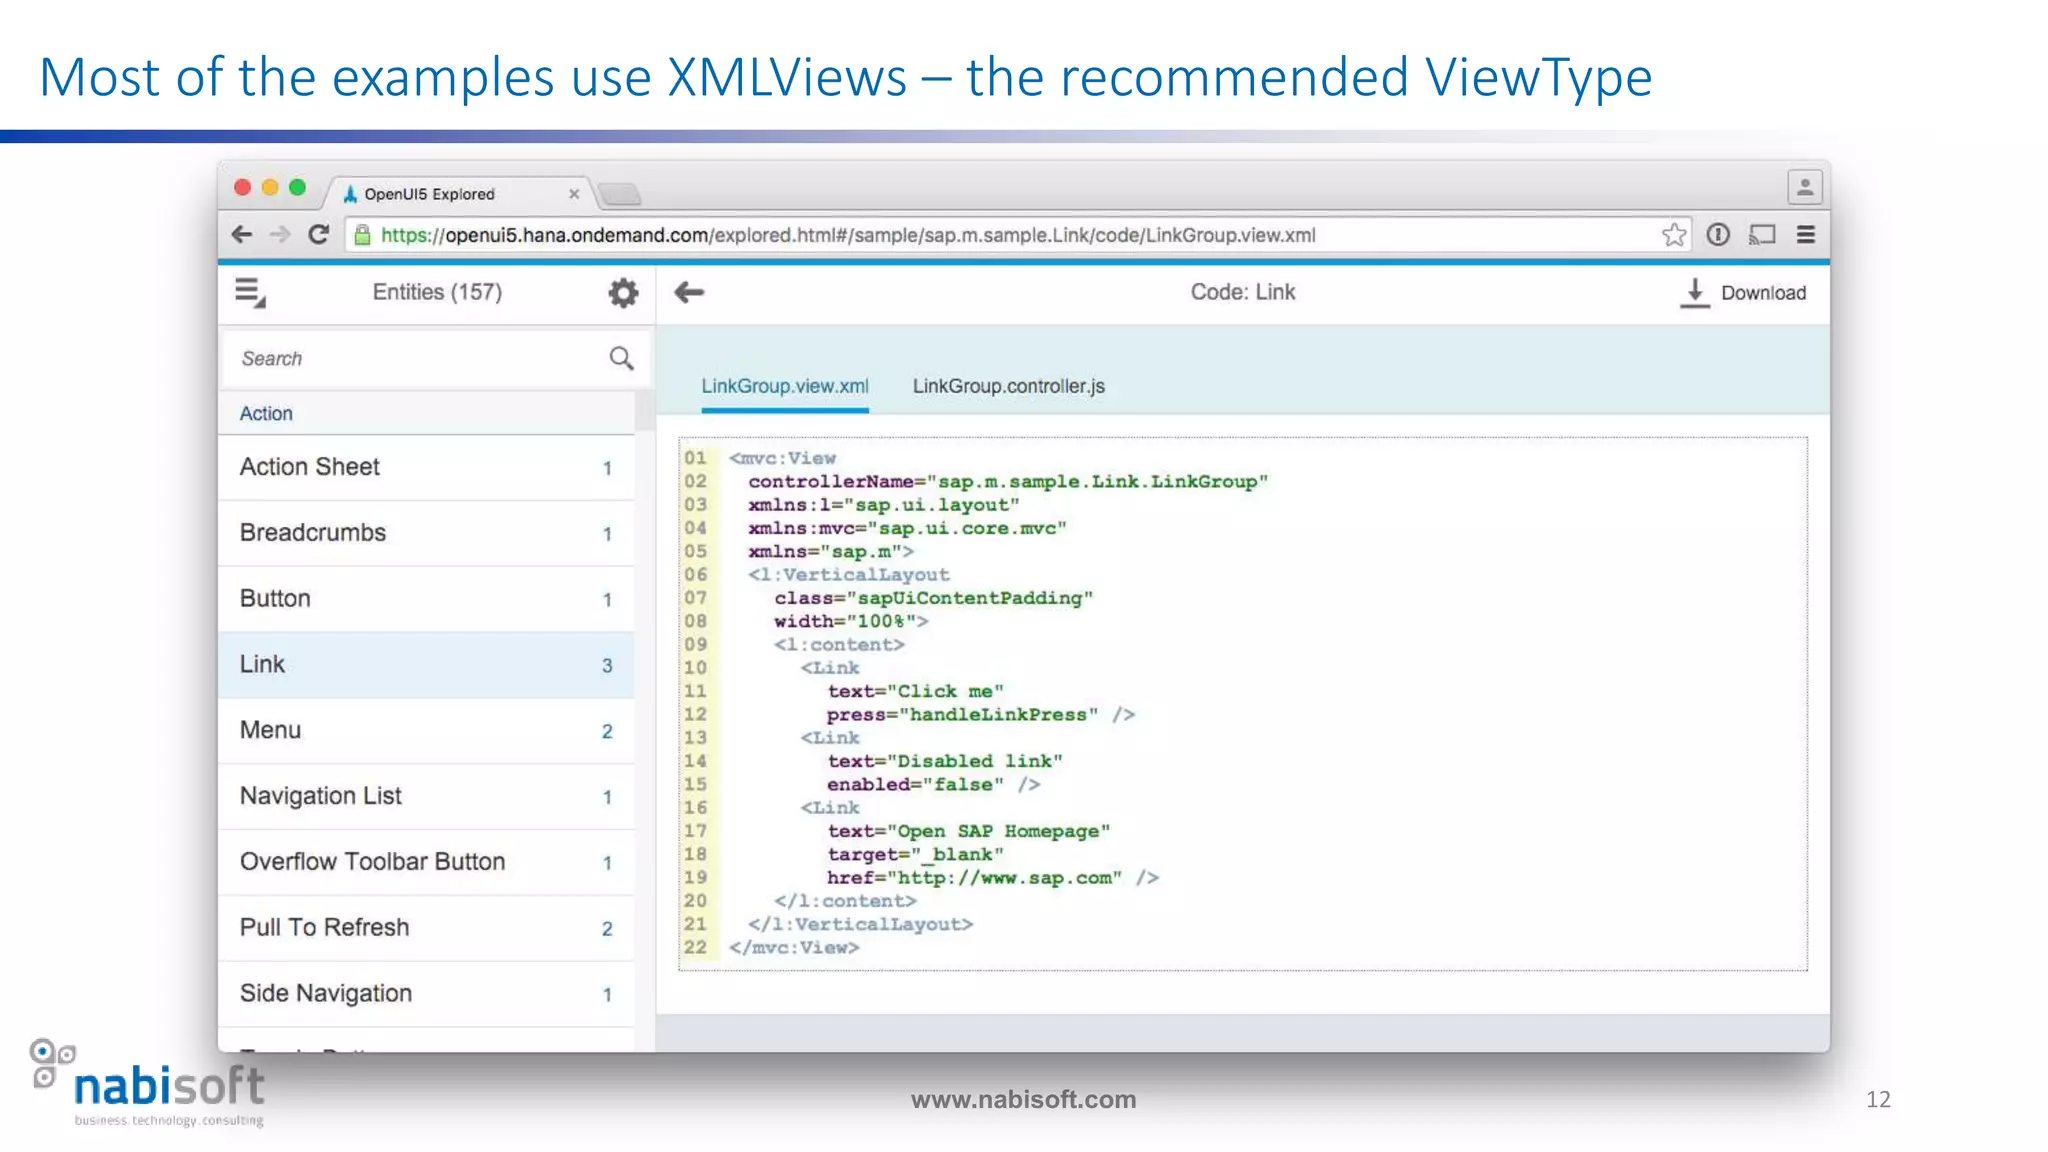Click the browser back arrow

pos(242,234)
